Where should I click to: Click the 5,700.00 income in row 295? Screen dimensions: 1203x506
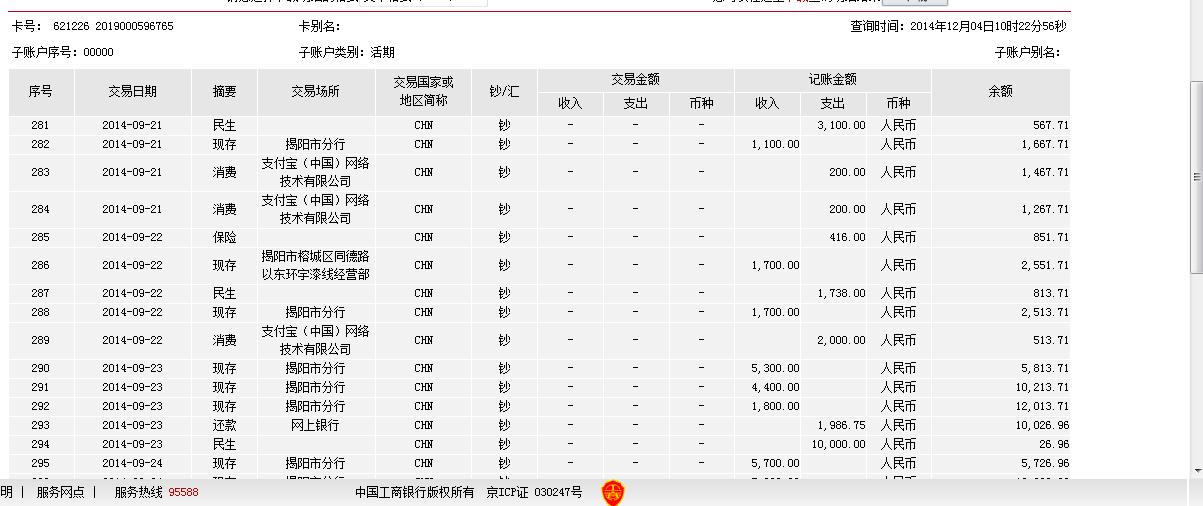coord(775,463)
